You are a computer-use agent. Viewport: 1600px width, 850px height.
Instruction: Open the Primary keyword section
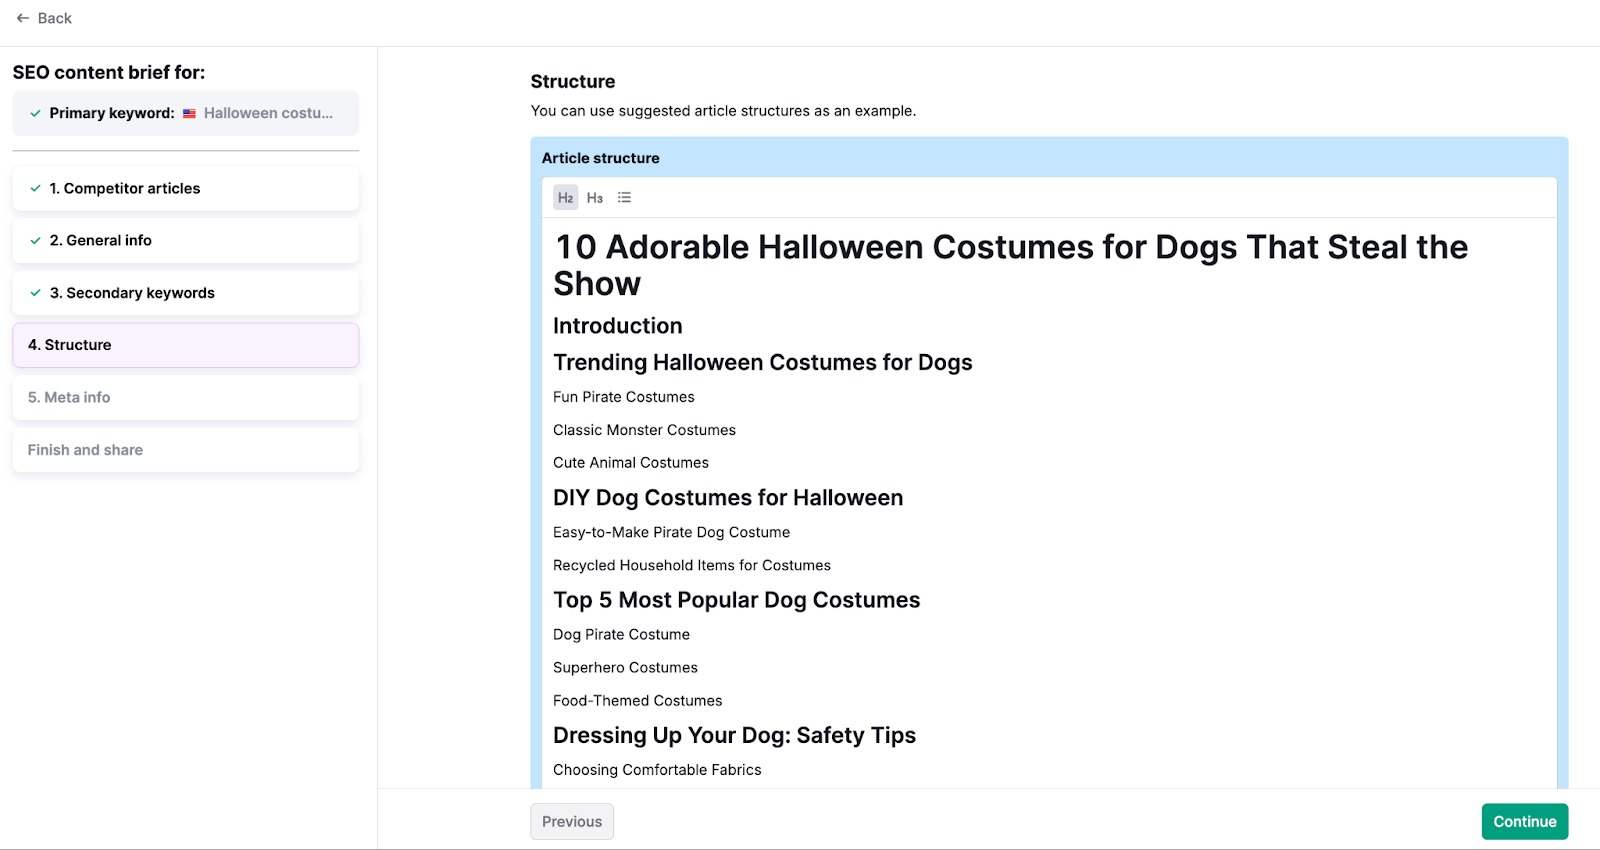tap(186, 114)
